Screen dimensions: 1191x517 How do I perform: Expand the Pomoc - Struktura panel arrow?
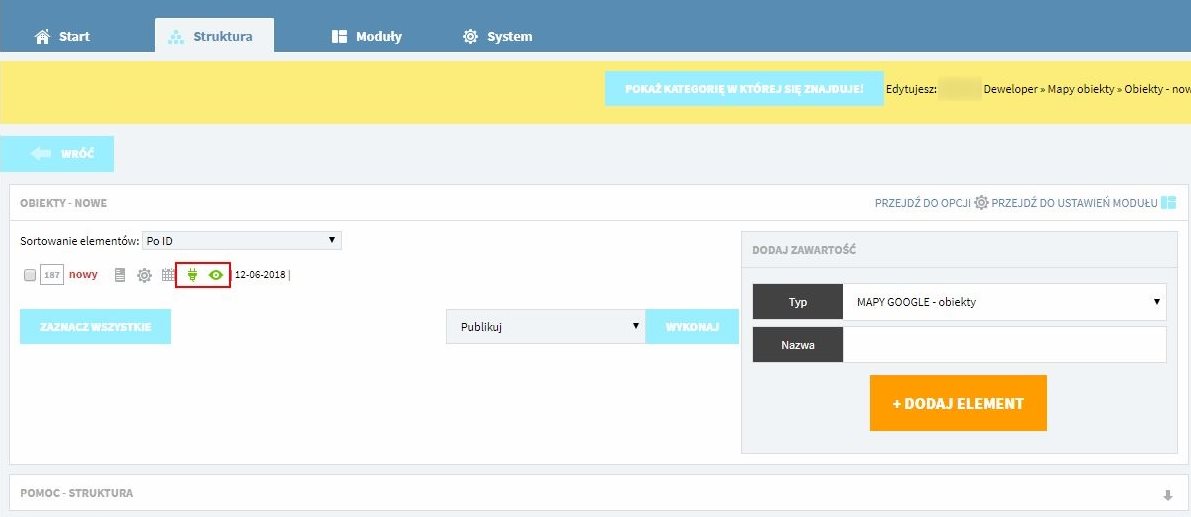coord(1167,495)
